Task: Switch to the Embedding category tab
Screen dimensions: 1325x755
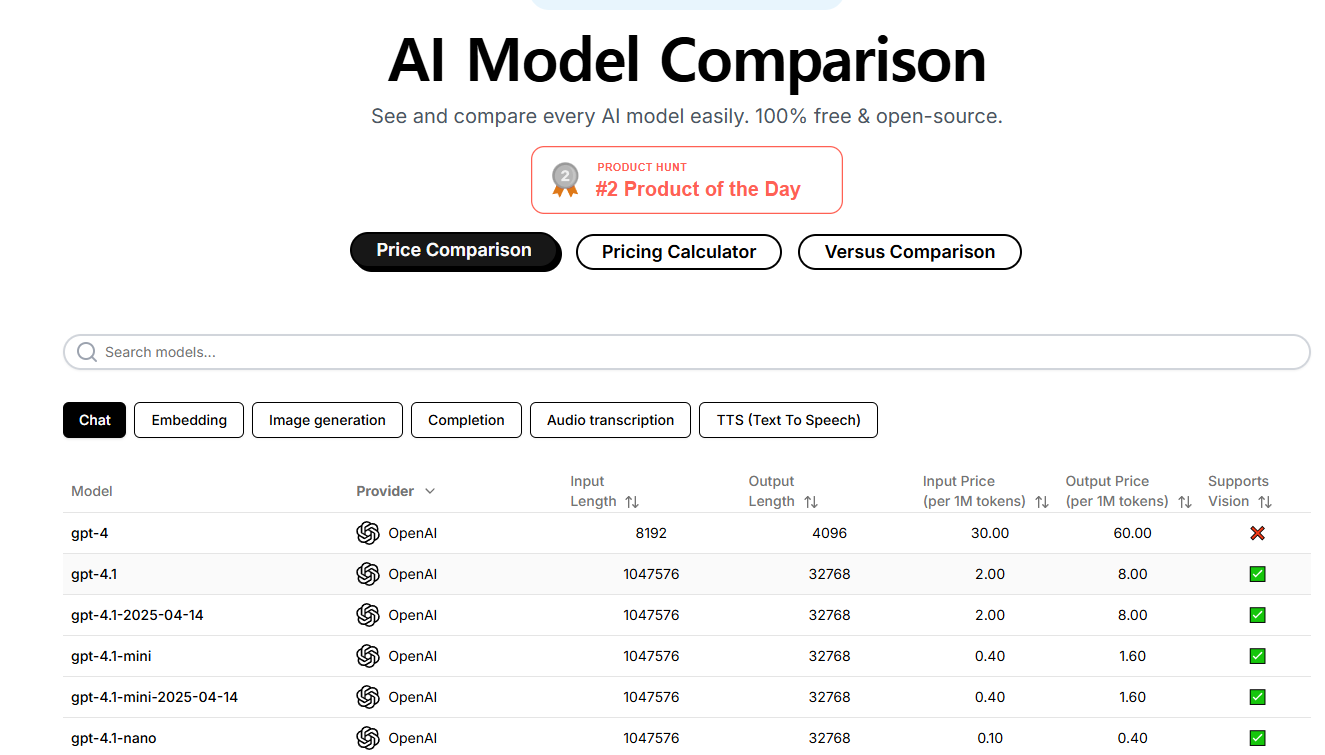Action: 189,420
